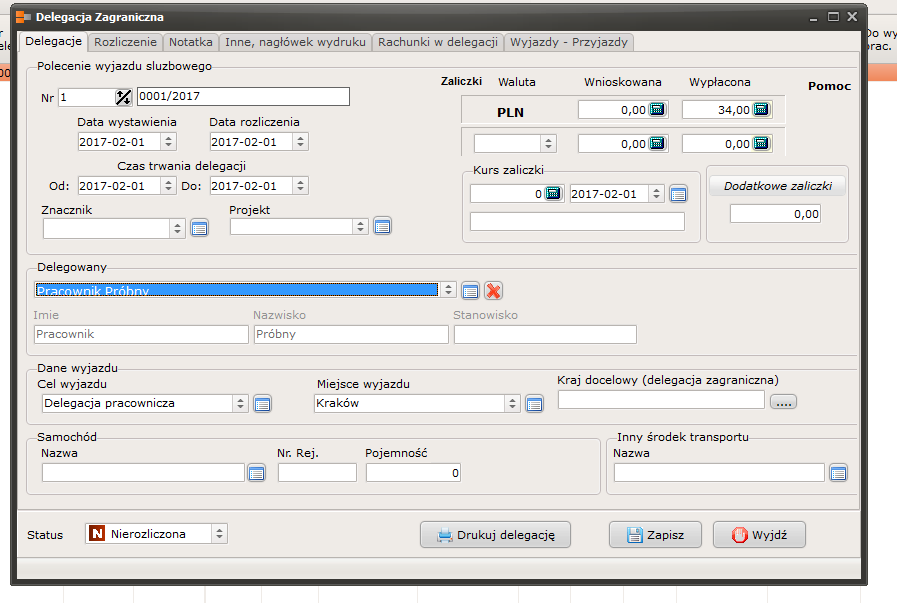This screenshot has width=897, height=603.
Task: Click the Samochód Nazwa input field
Action: (144, 473)
